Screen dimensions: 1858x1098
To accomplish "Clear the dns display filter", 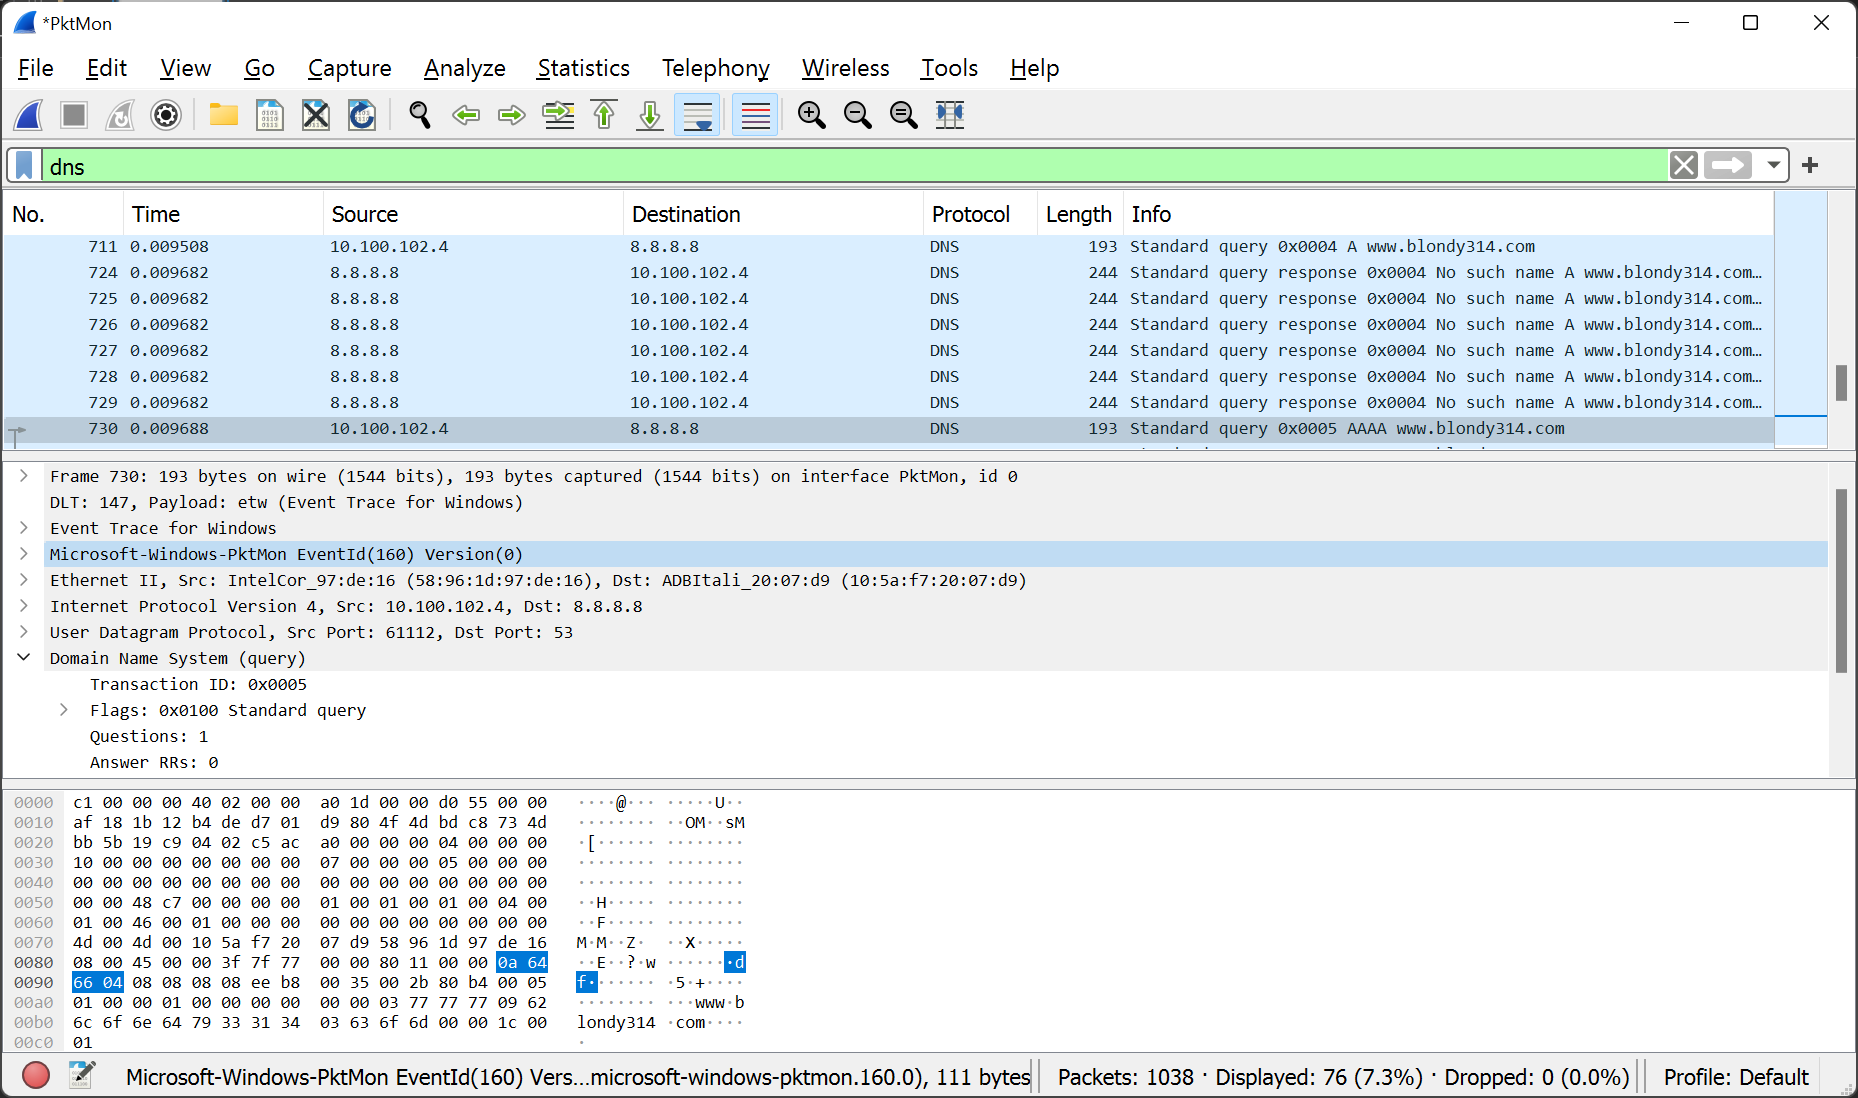I will 1684,165.
